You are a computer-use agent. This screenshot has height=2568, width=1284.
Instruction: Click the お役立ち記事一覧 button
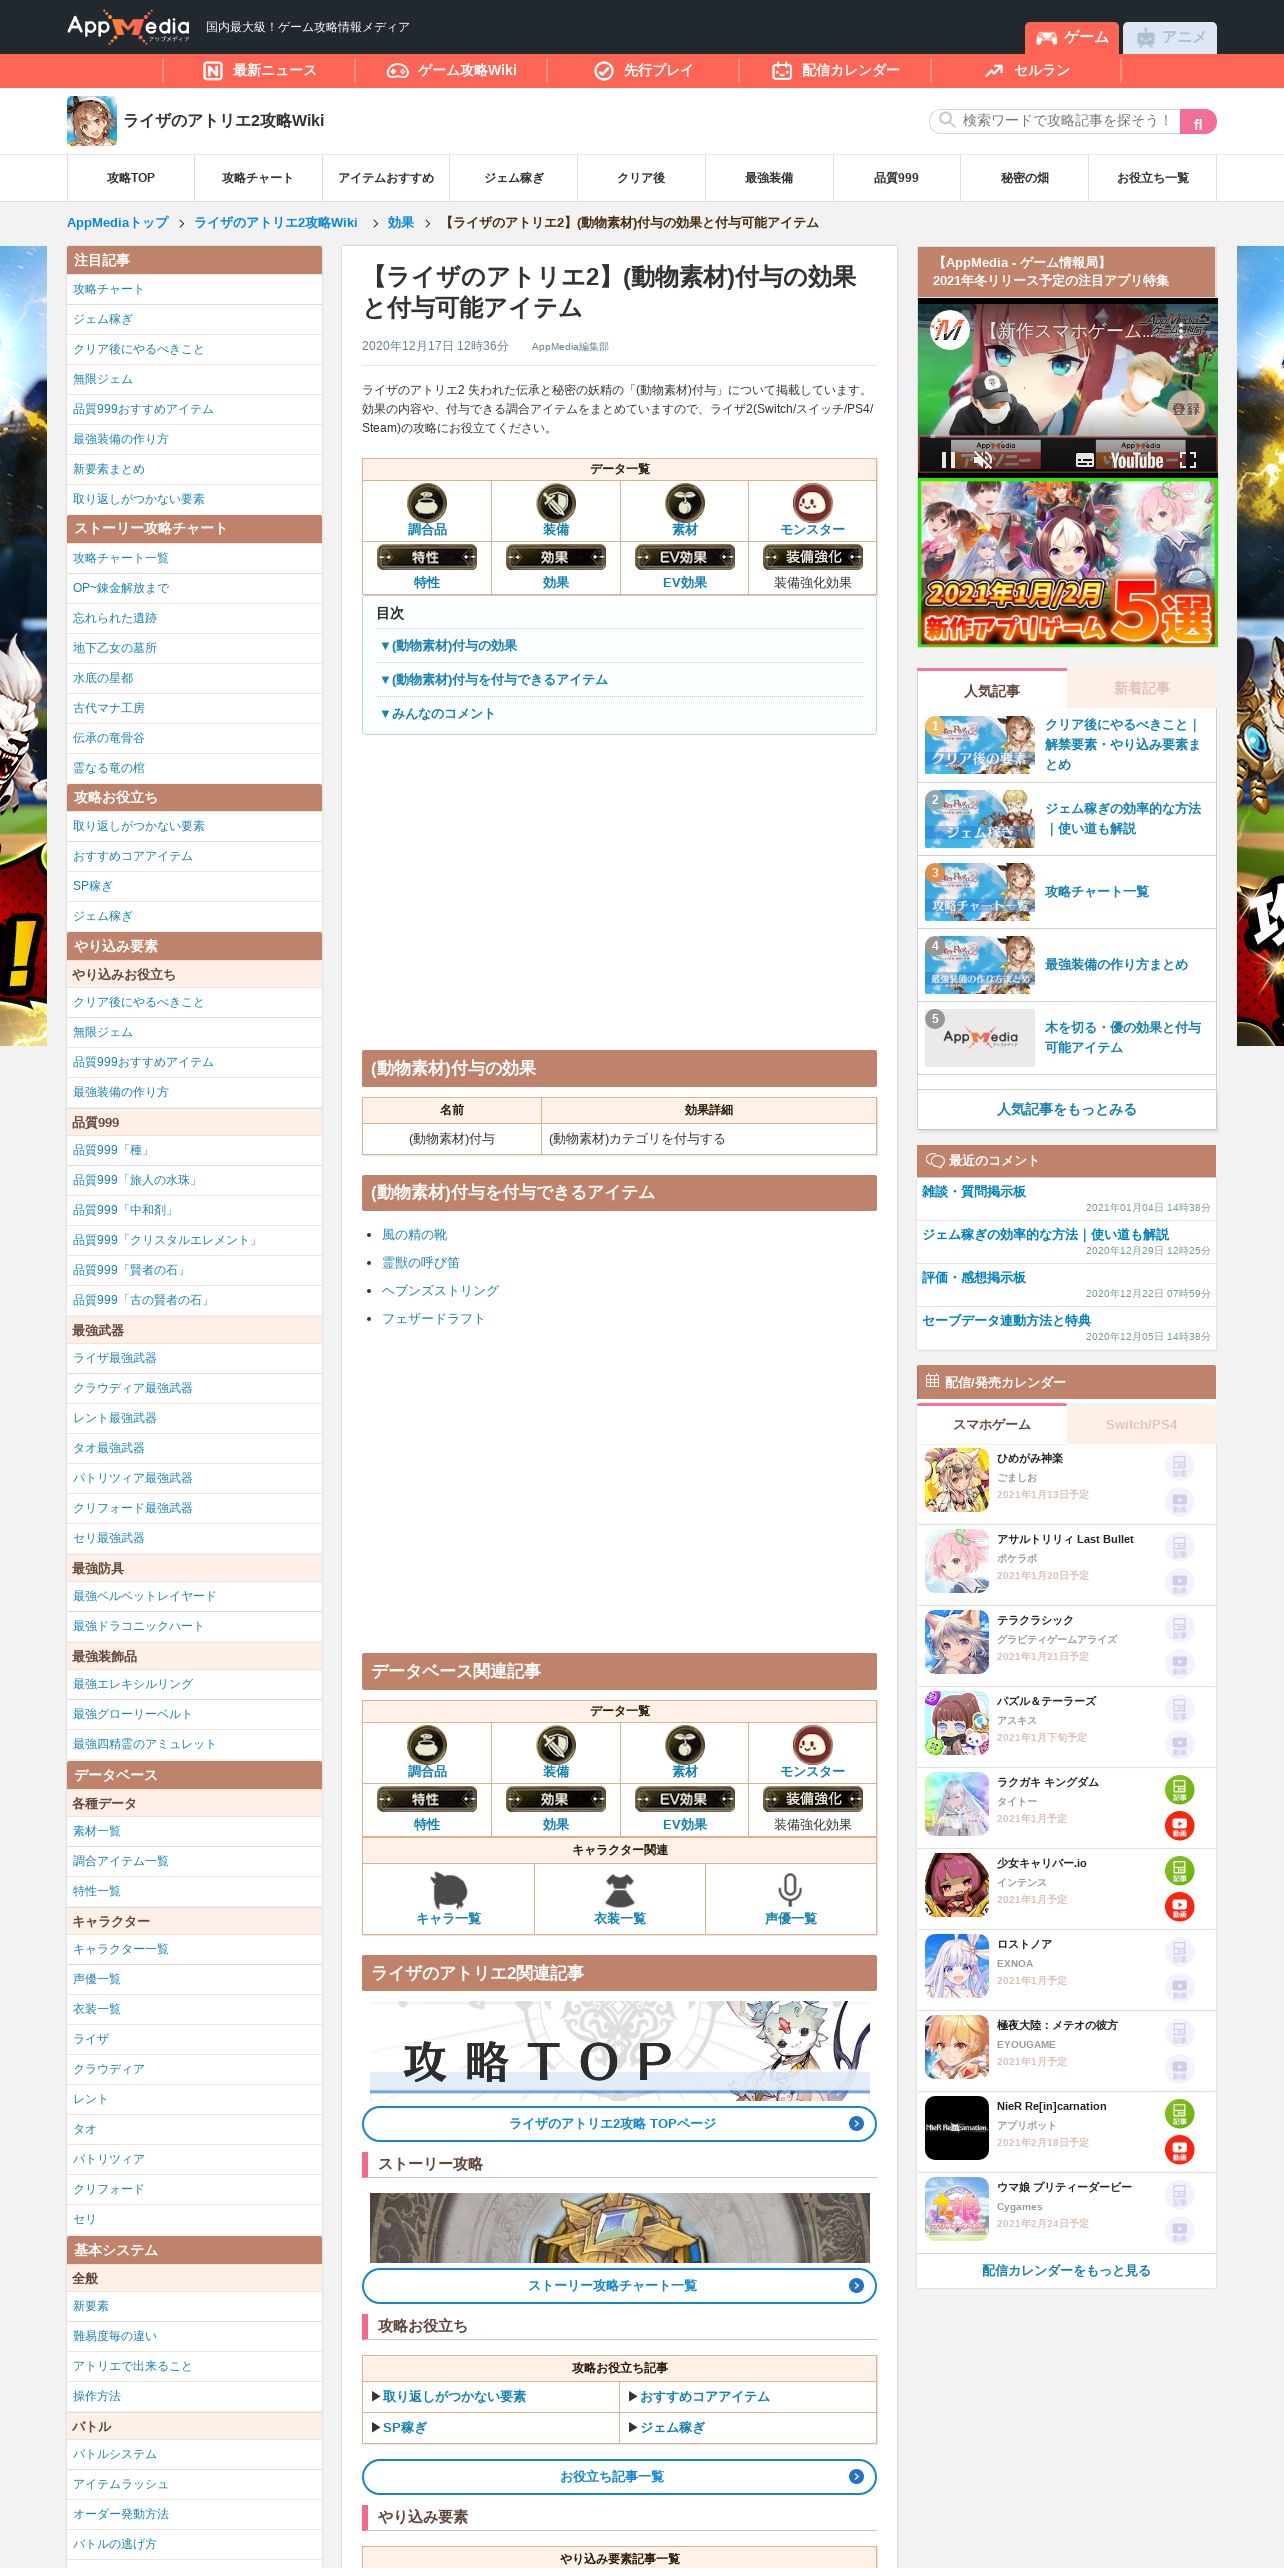[x=619, y=2476]
